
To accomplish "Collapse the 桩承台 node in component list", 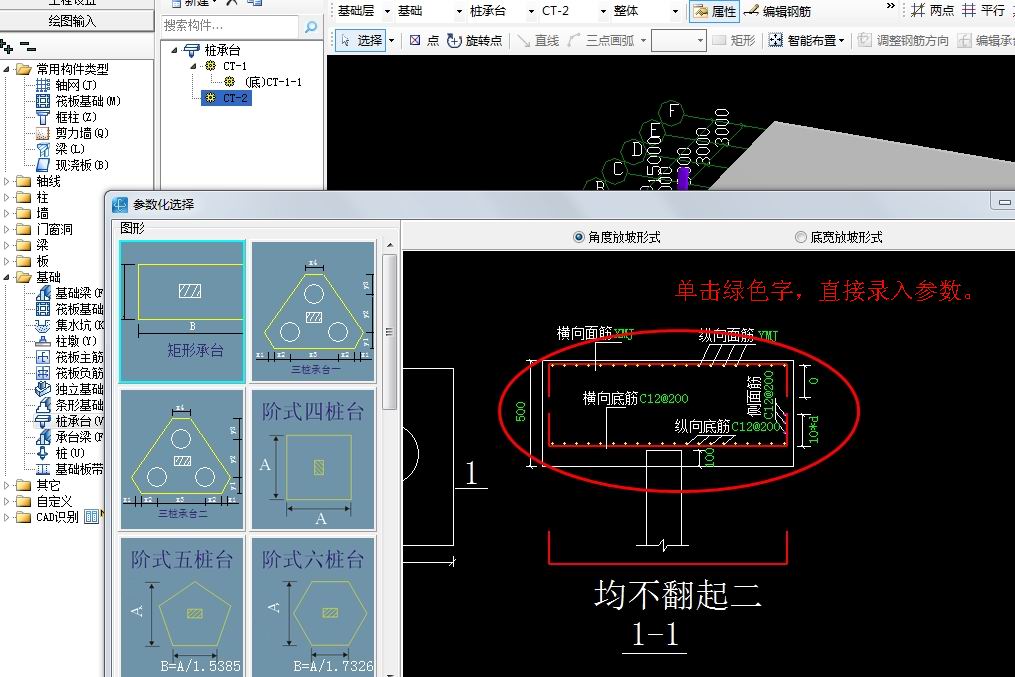I will pos(176,49).
